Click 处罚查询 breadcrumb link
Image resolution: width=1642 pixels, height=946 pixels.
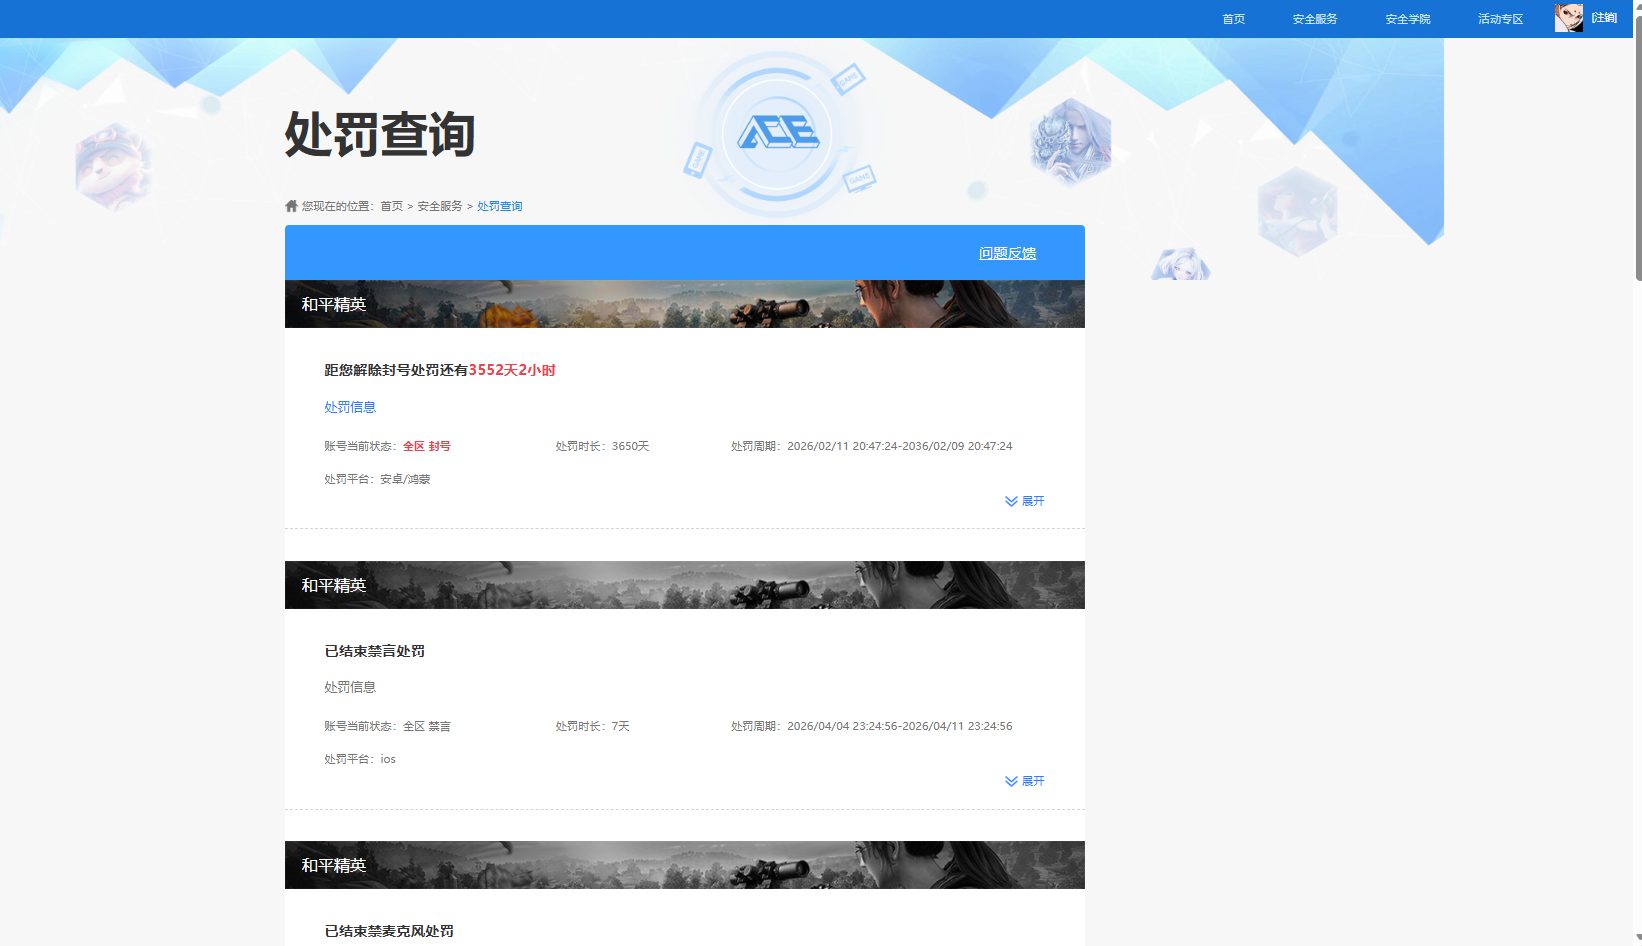[x=499, y=206]
